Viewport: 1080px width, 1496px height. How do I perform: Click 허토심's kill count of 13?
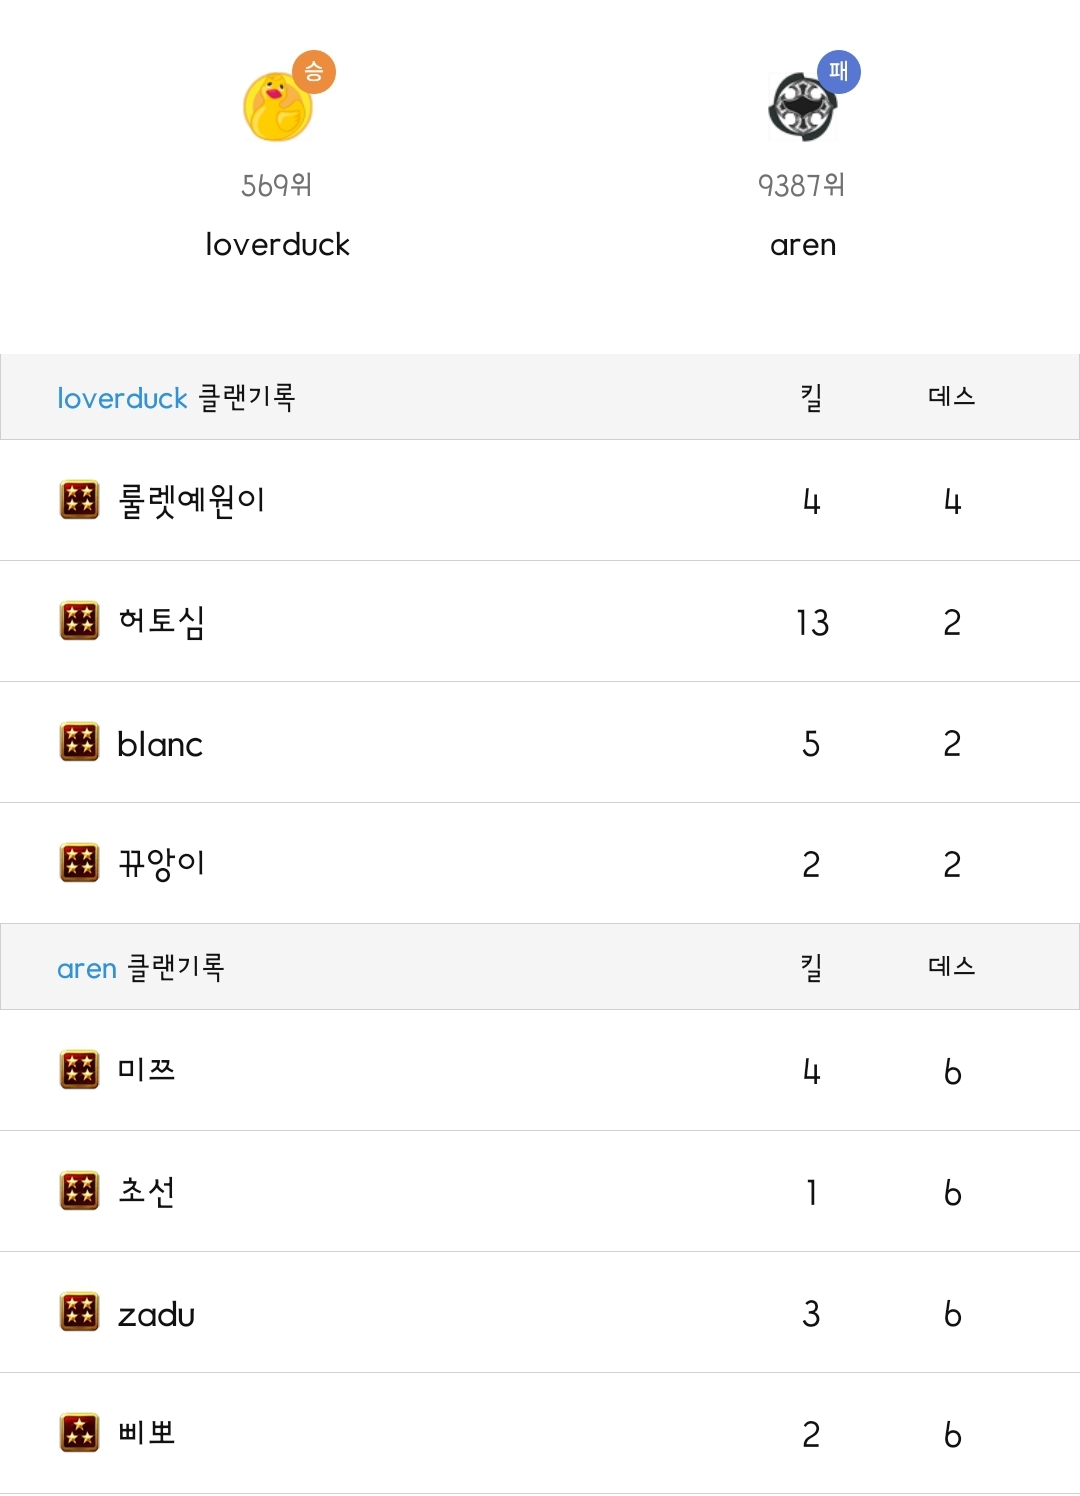point(812,622)
